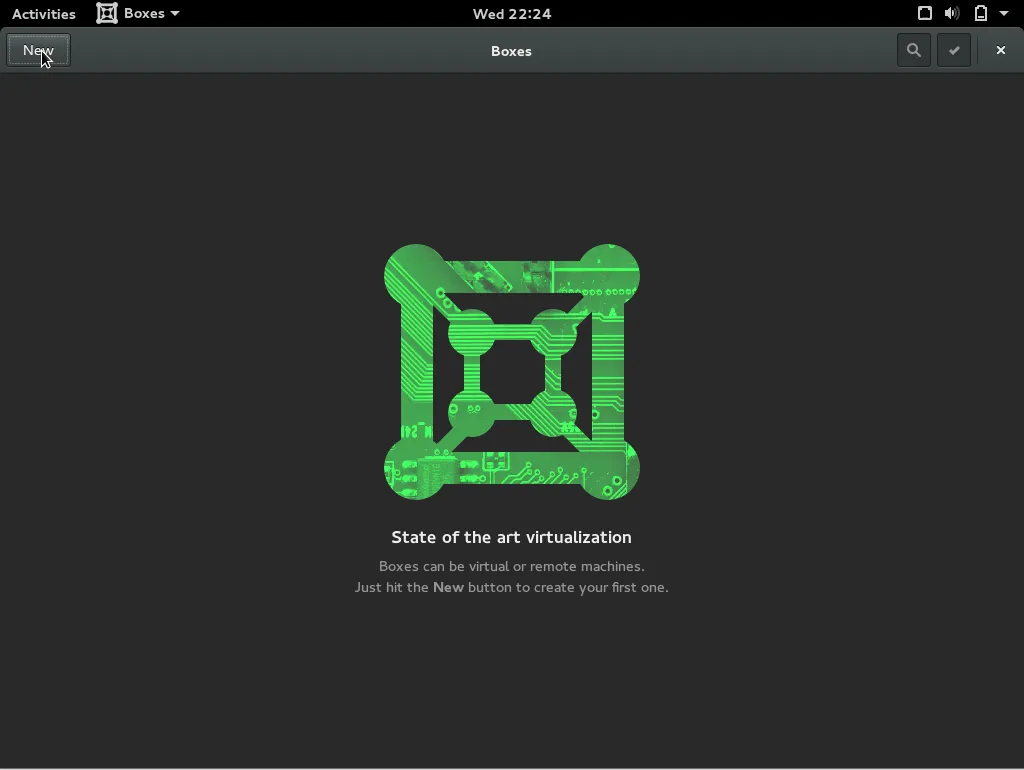Click the State of the art virtualization heading
1024x770 pixels.
pyautogui.click(x=511, y=537)
